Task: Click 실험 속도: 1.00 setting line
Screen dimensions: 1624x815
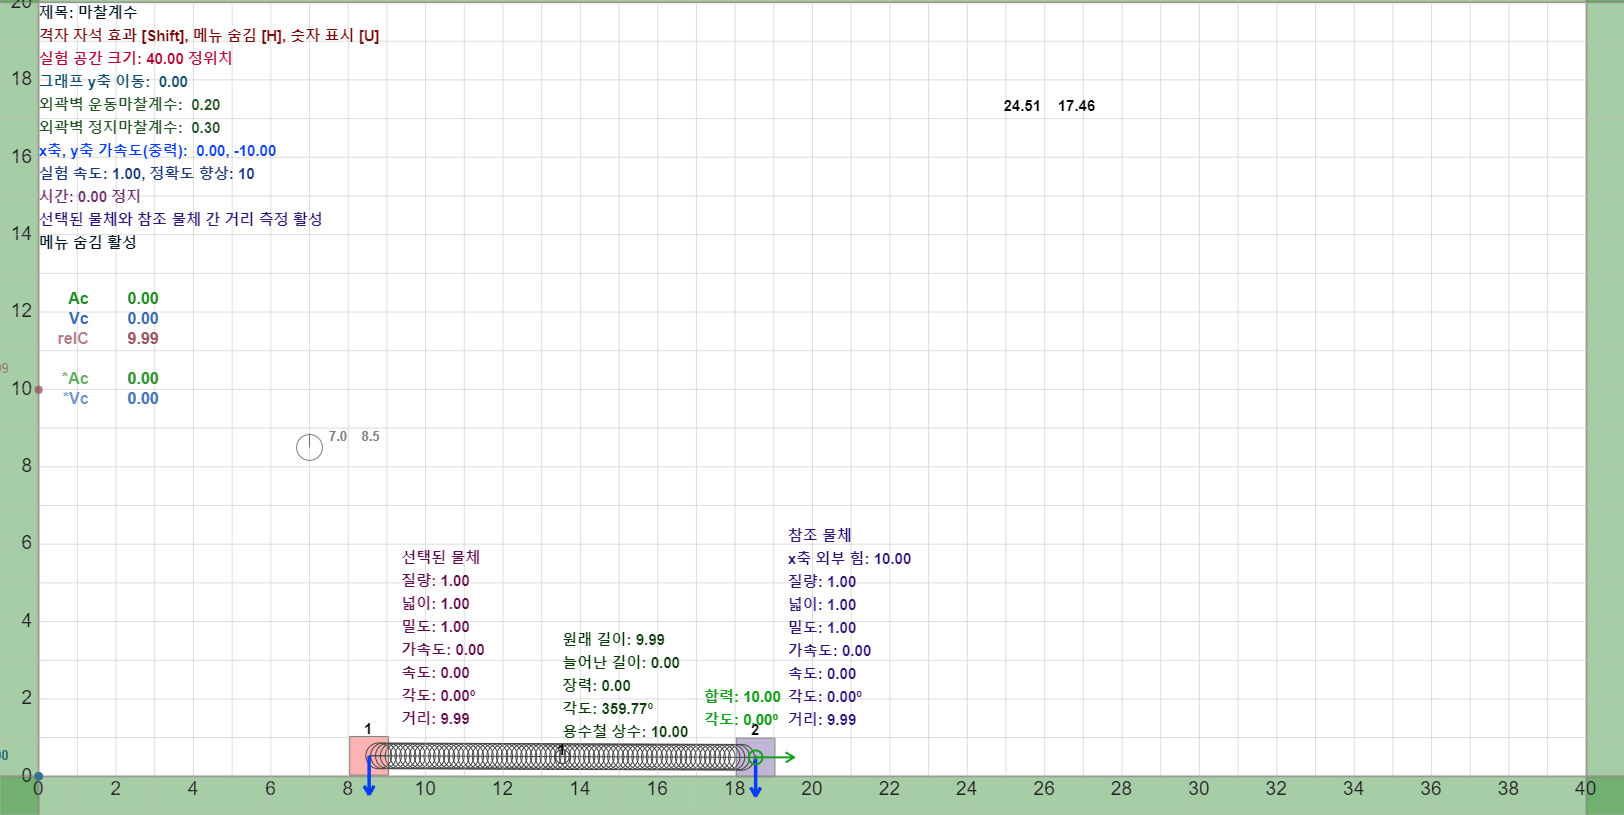Action: coord(147,173)
